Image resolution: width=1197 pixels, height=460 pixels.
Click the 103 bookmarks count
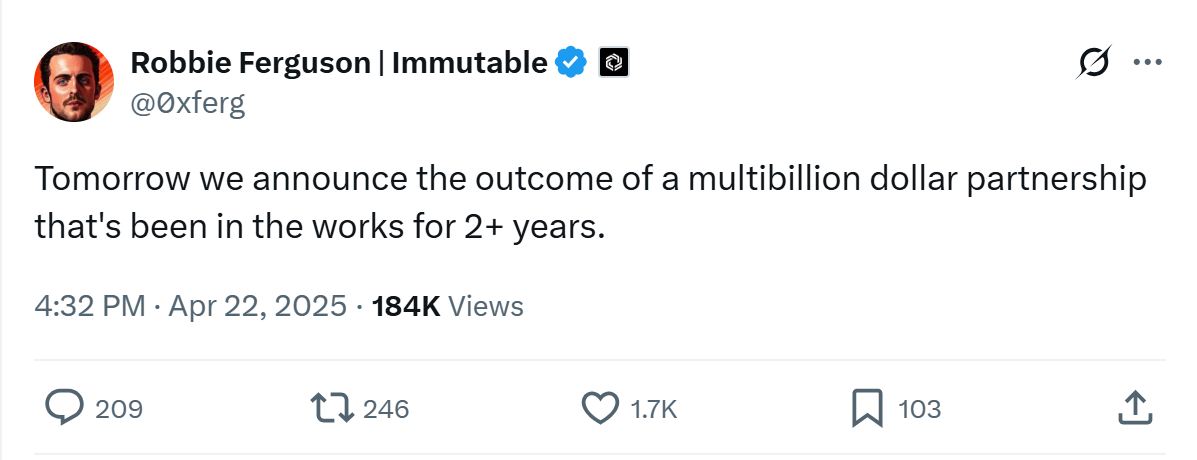(x=919, y=409)
